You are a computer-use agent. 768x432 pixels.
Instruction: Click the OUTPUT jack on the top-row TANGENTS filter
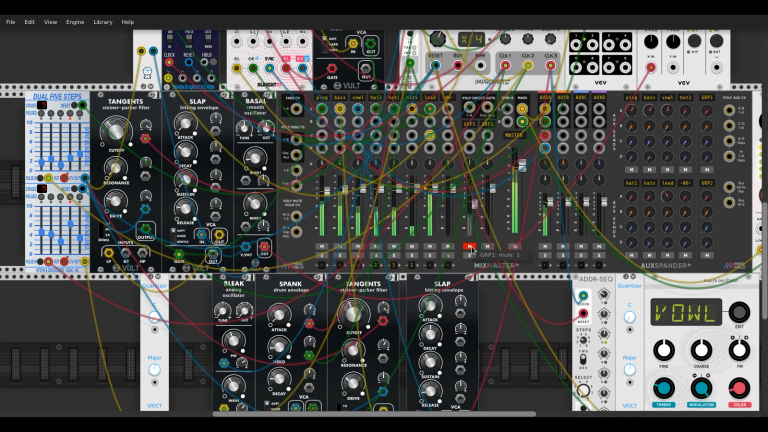145,228
